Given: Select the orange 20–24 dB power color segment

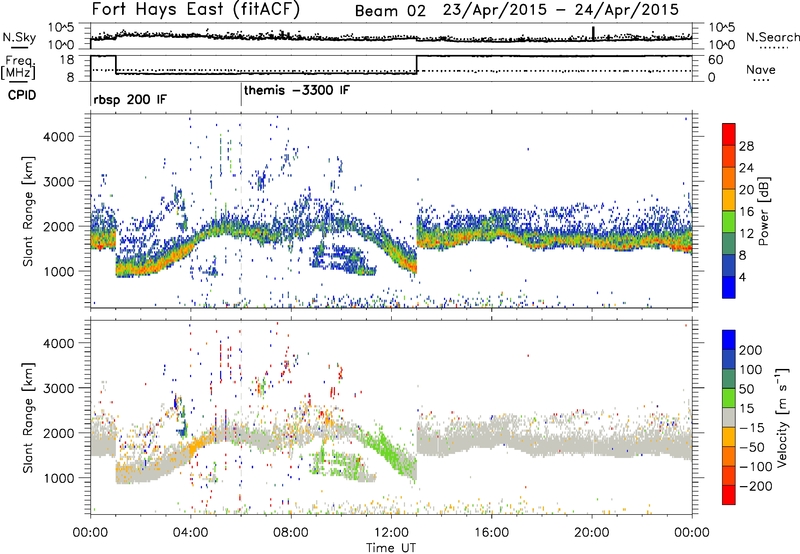Looking at the screenshot, I should [x=729, y=178].
